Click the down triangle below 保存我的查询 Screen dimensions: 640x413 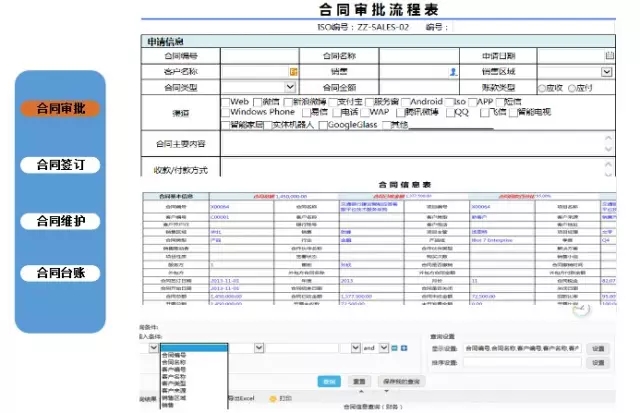click(386, 392)
